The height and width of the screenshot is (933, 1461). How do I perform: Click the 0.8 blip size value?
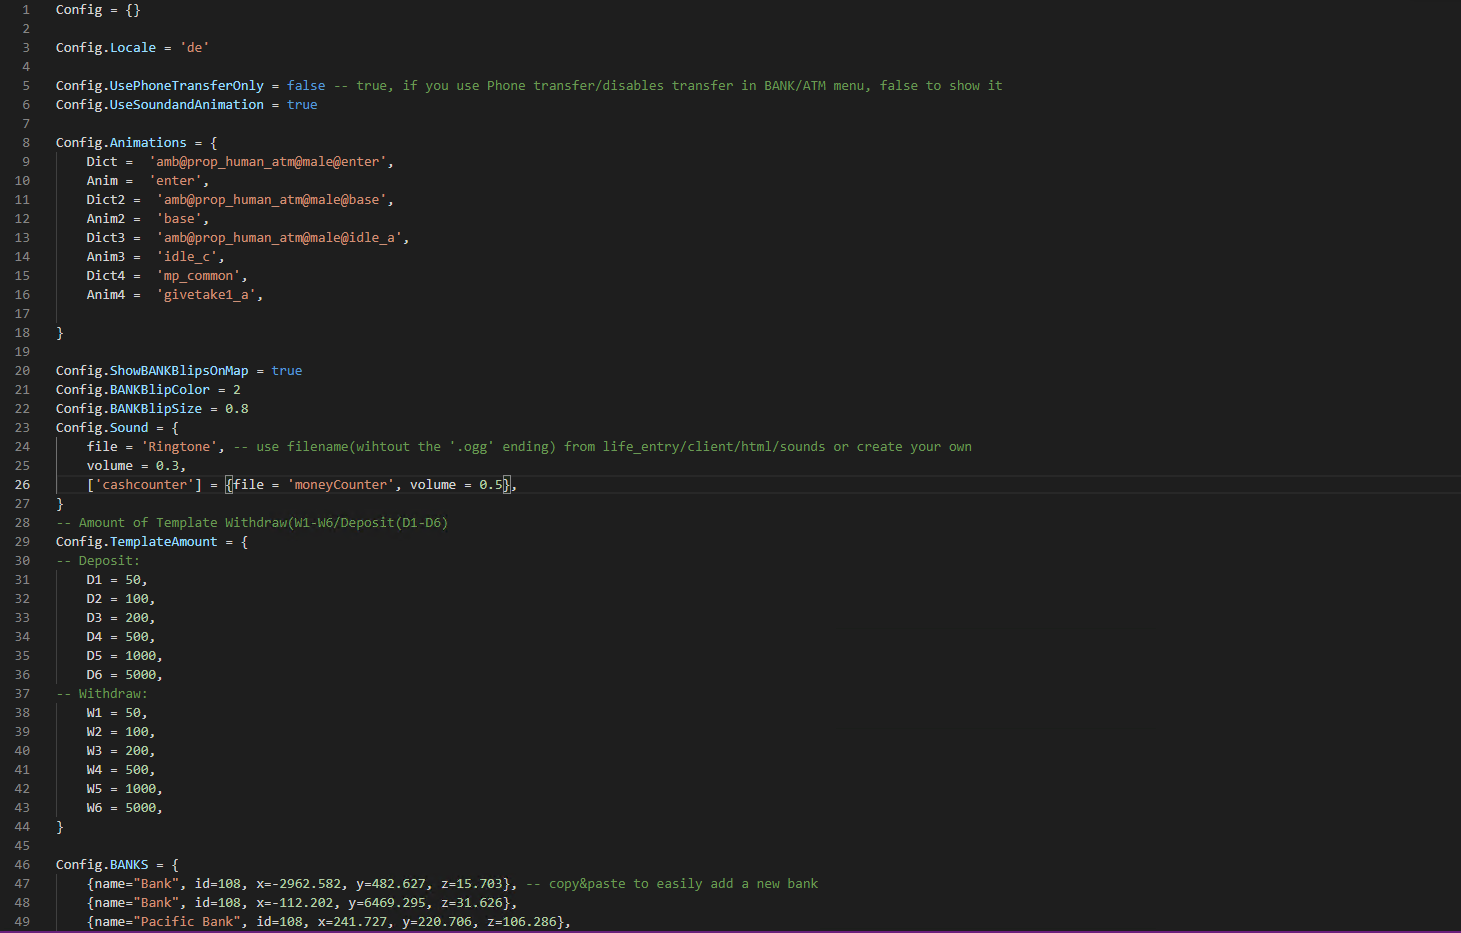[x=237, y=409]
